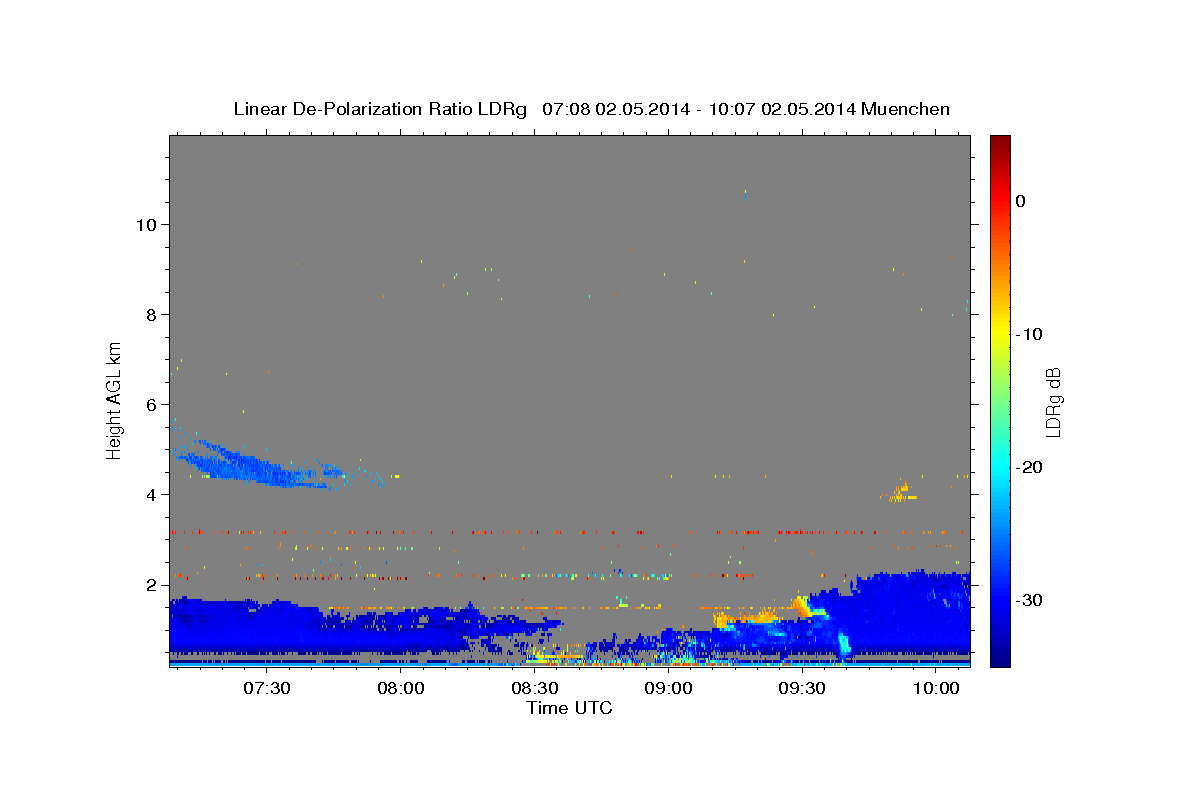The height and width of the screenshot is (800, 1200).
Task: Click the 09:00 time tick label
Action: pos(668,688)
